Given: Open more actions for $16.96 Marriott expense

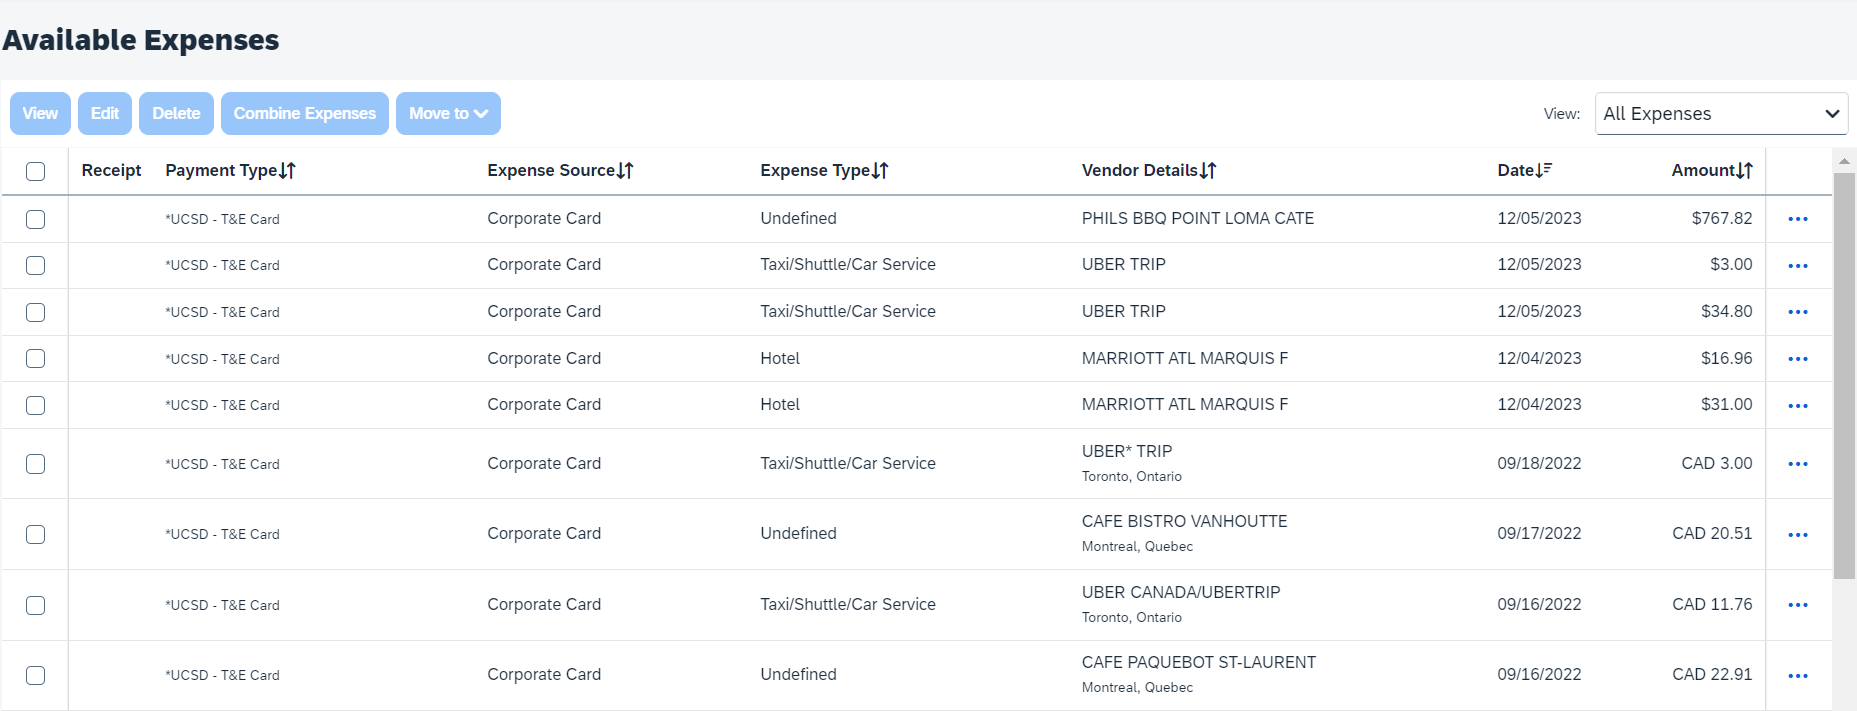Looking at the screenshot, I should [1797, 359].
